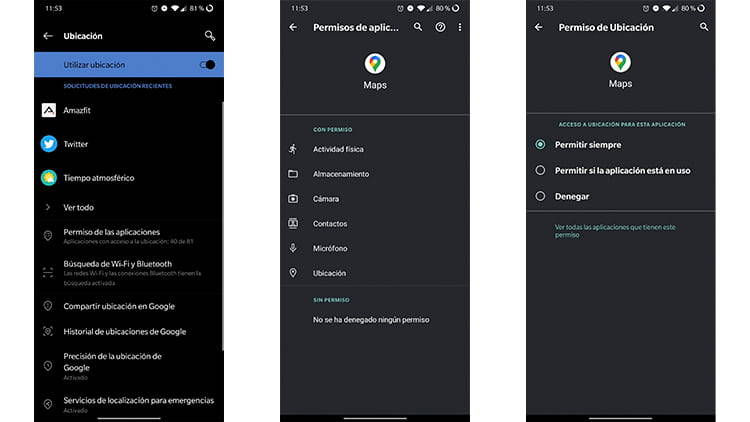Select the Permitir siempre radio button

(x=540, y=145)
